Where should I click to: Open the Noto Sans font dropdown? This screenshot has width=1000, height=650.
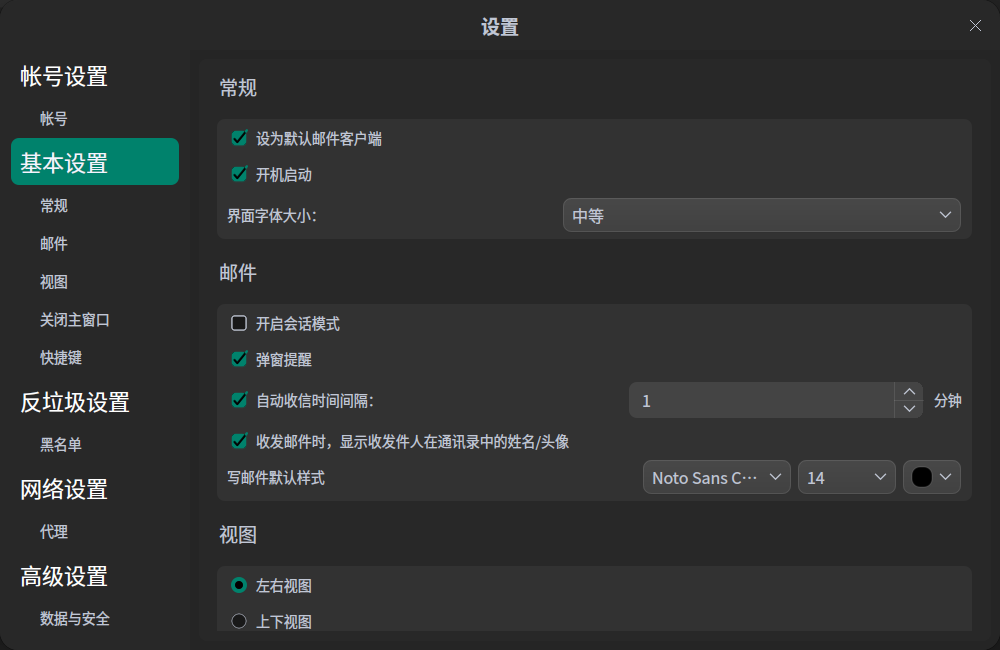pos(716,477)
